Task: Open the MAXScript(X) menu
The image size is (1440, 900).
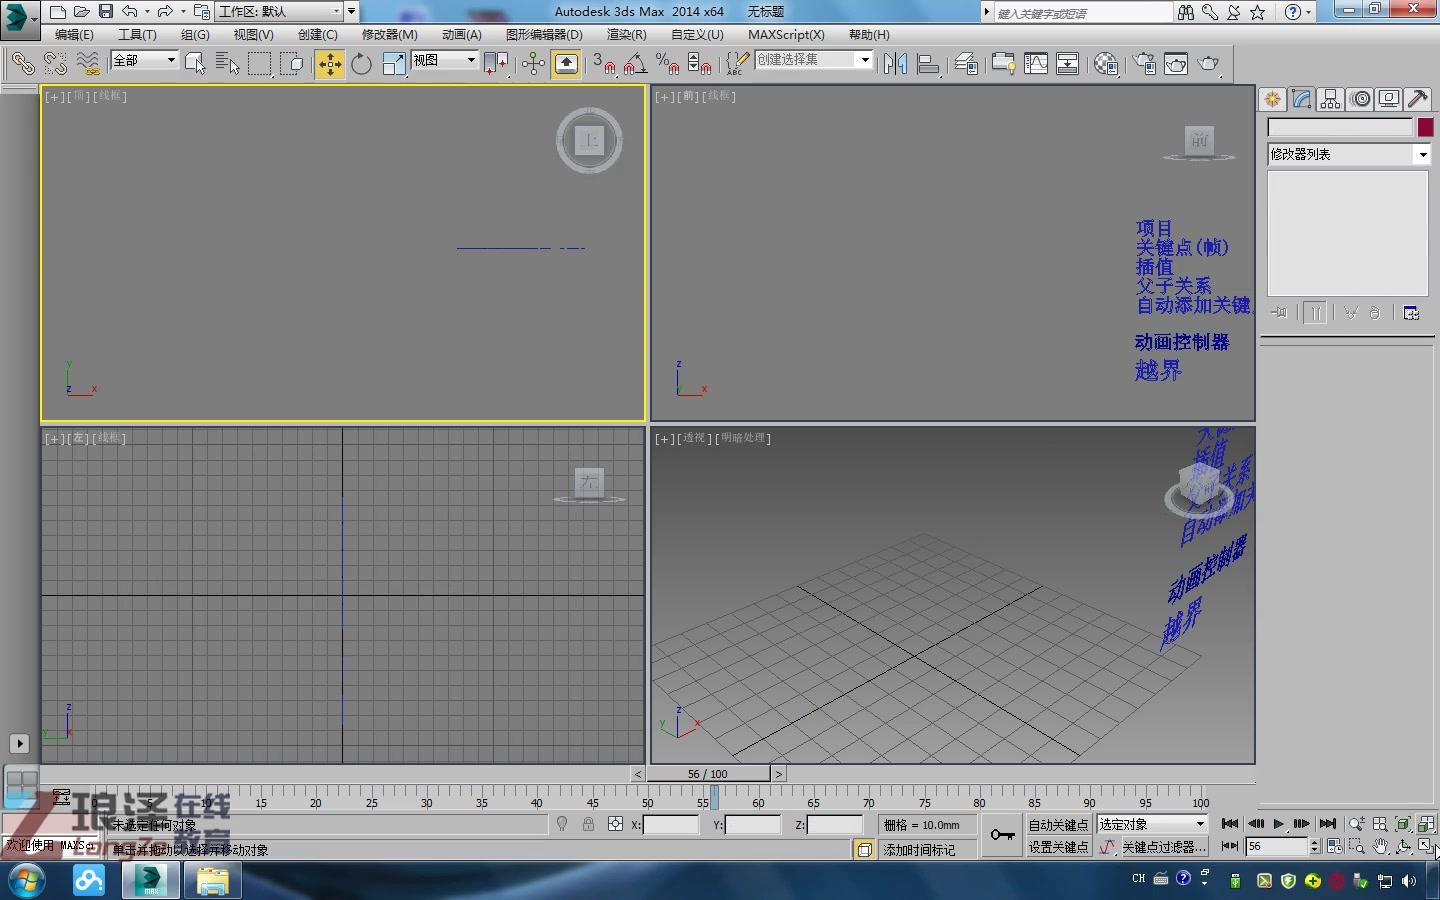Action: [x=787, y=35]
